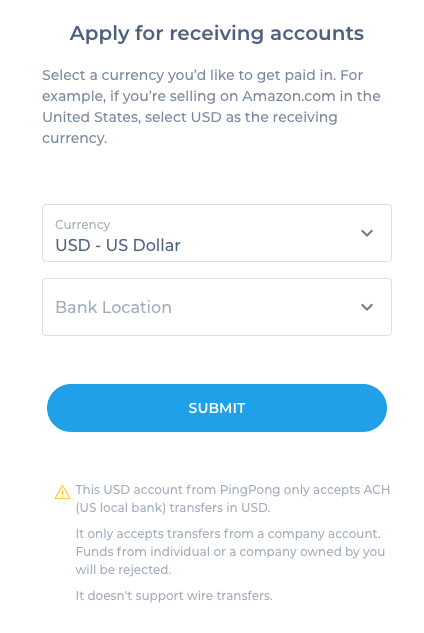This screenshot has width=424, height=633.
Task: Click the '(US local bank) transfers in USD.' line
Action: pos(173,507)
